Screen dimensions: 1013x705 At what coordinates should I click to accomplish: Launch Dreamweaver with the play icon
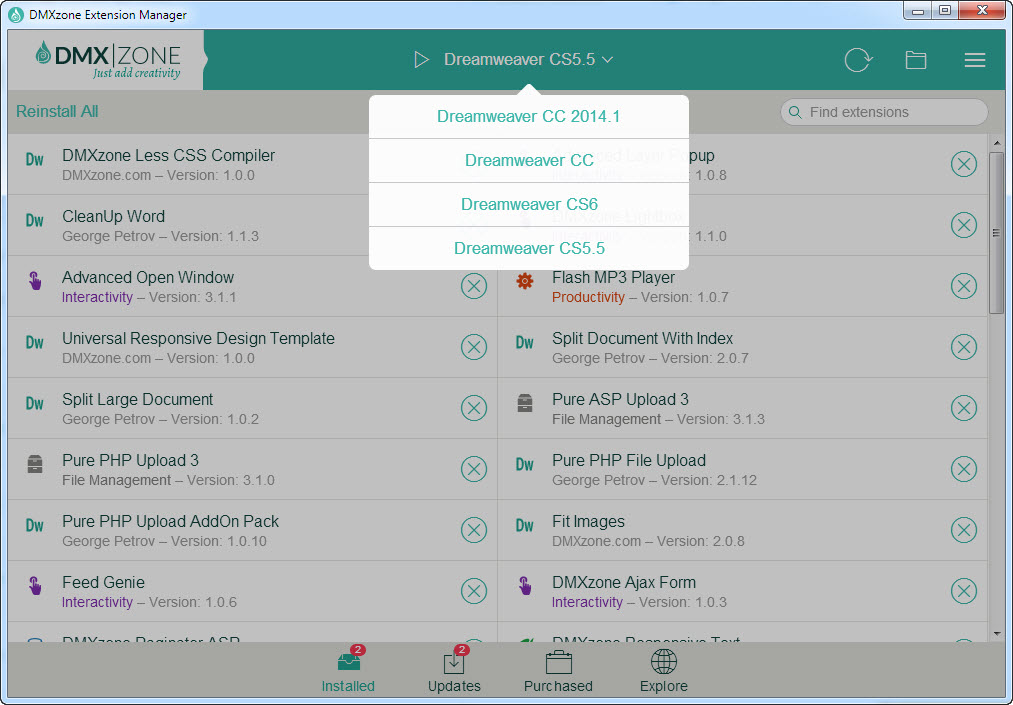(x=421, y=60)
